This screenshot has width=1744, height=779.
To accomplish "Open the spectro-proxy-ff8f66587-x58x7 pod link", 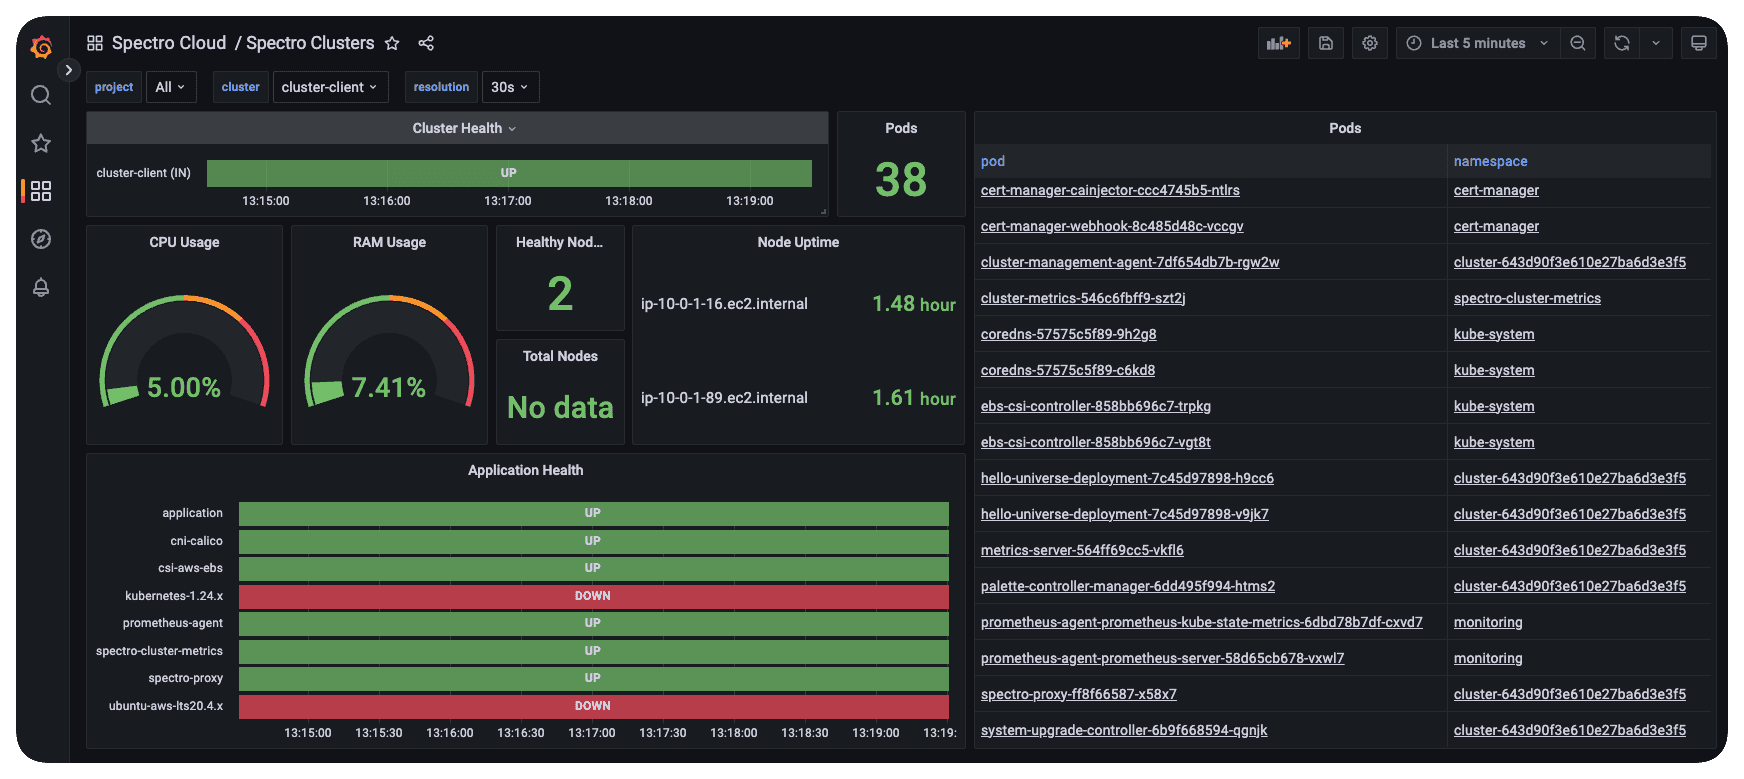I will tap(1079, 694).
